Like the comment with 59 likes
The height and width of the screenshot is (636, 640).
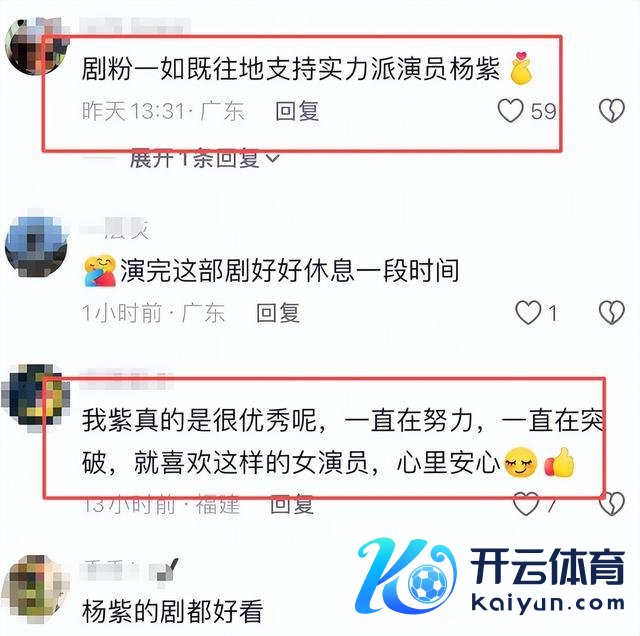click(x=510, y=111)
